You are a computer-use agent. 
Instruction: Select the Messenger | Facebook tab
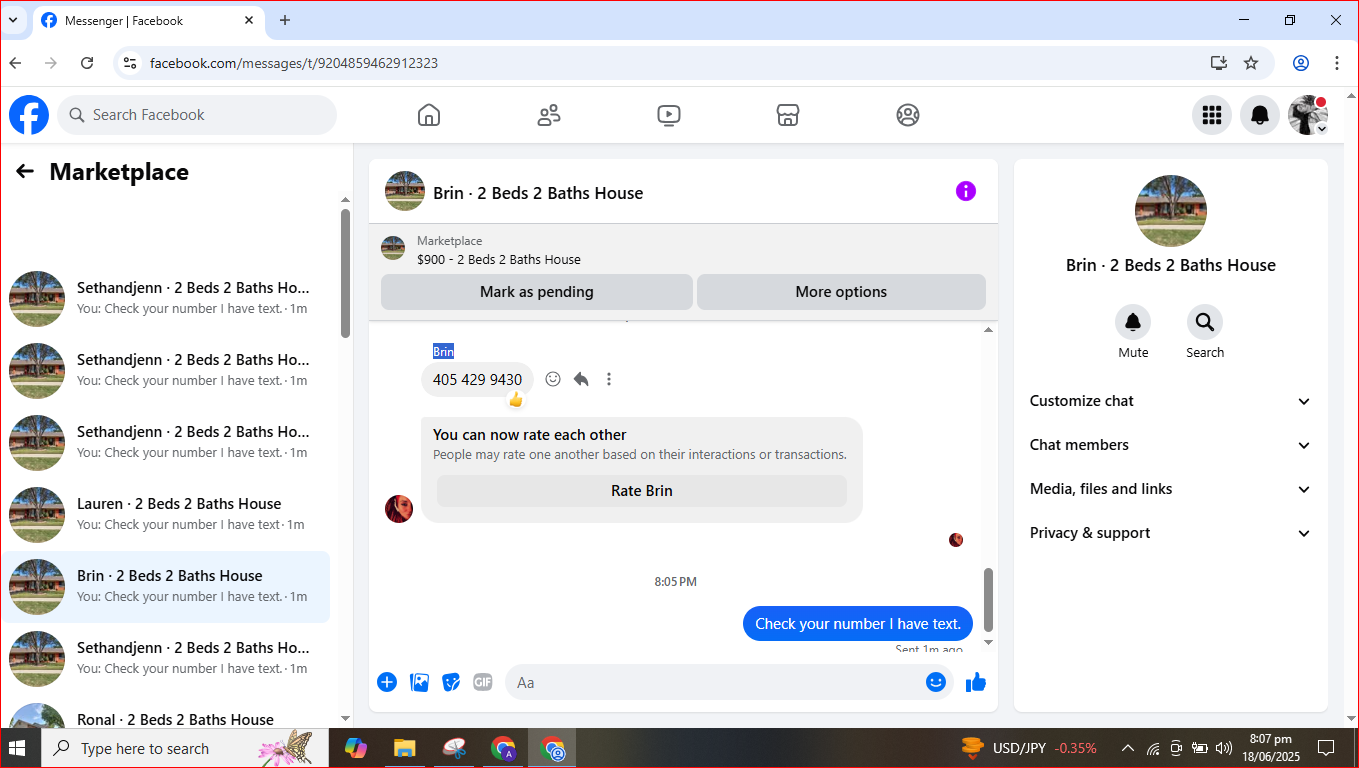pyautogui.click(x=150, y=21)
